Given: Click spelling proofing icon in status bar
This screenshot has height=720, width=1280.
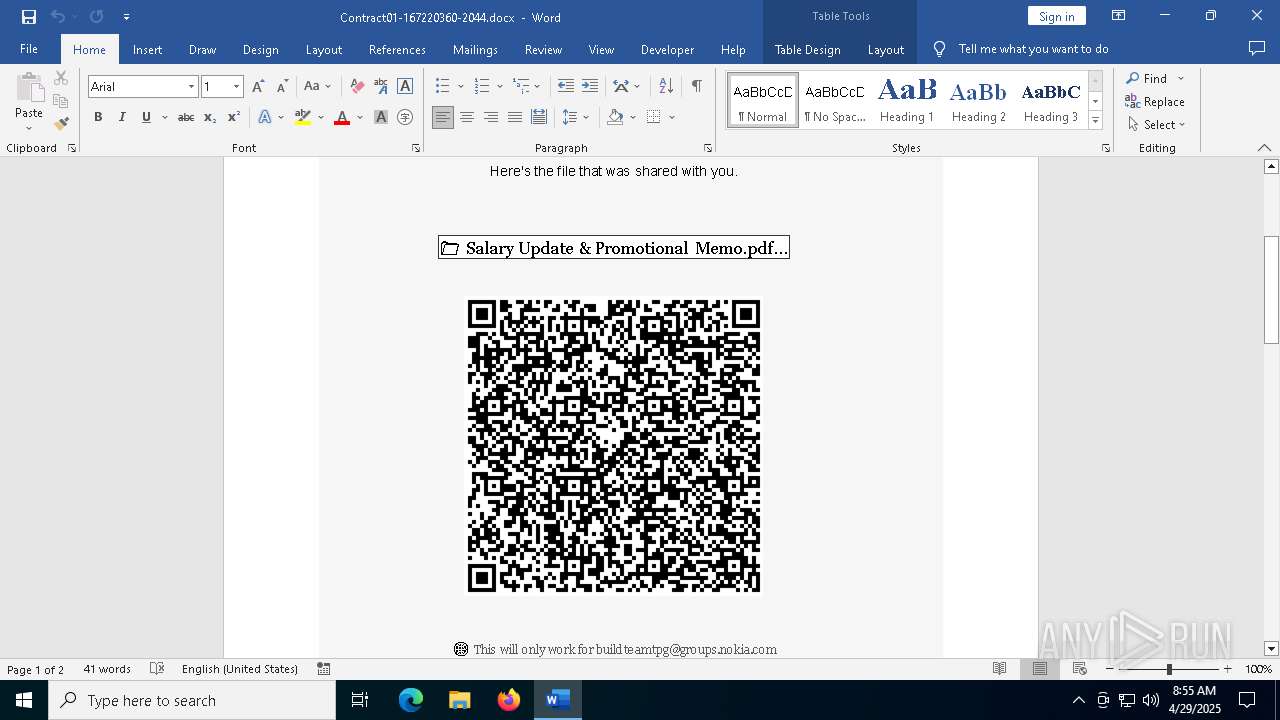Looking at the screenshot, I should (157, 669).
